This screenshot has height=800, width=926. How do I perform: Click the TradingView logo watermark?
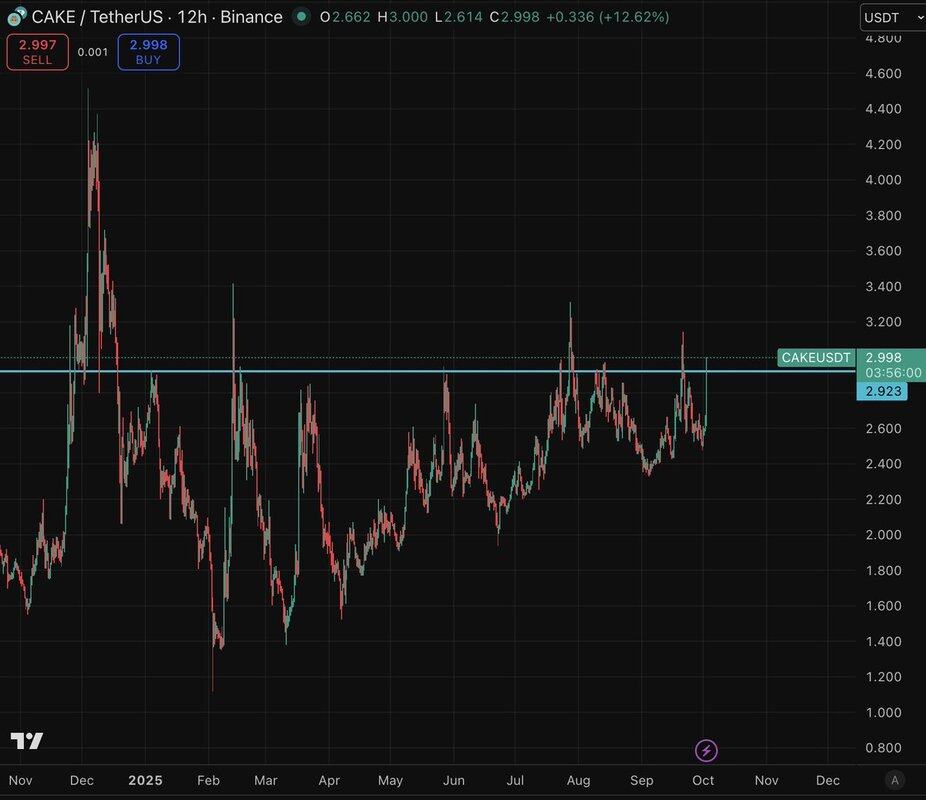pyautogui.click(x=27, y=741)
